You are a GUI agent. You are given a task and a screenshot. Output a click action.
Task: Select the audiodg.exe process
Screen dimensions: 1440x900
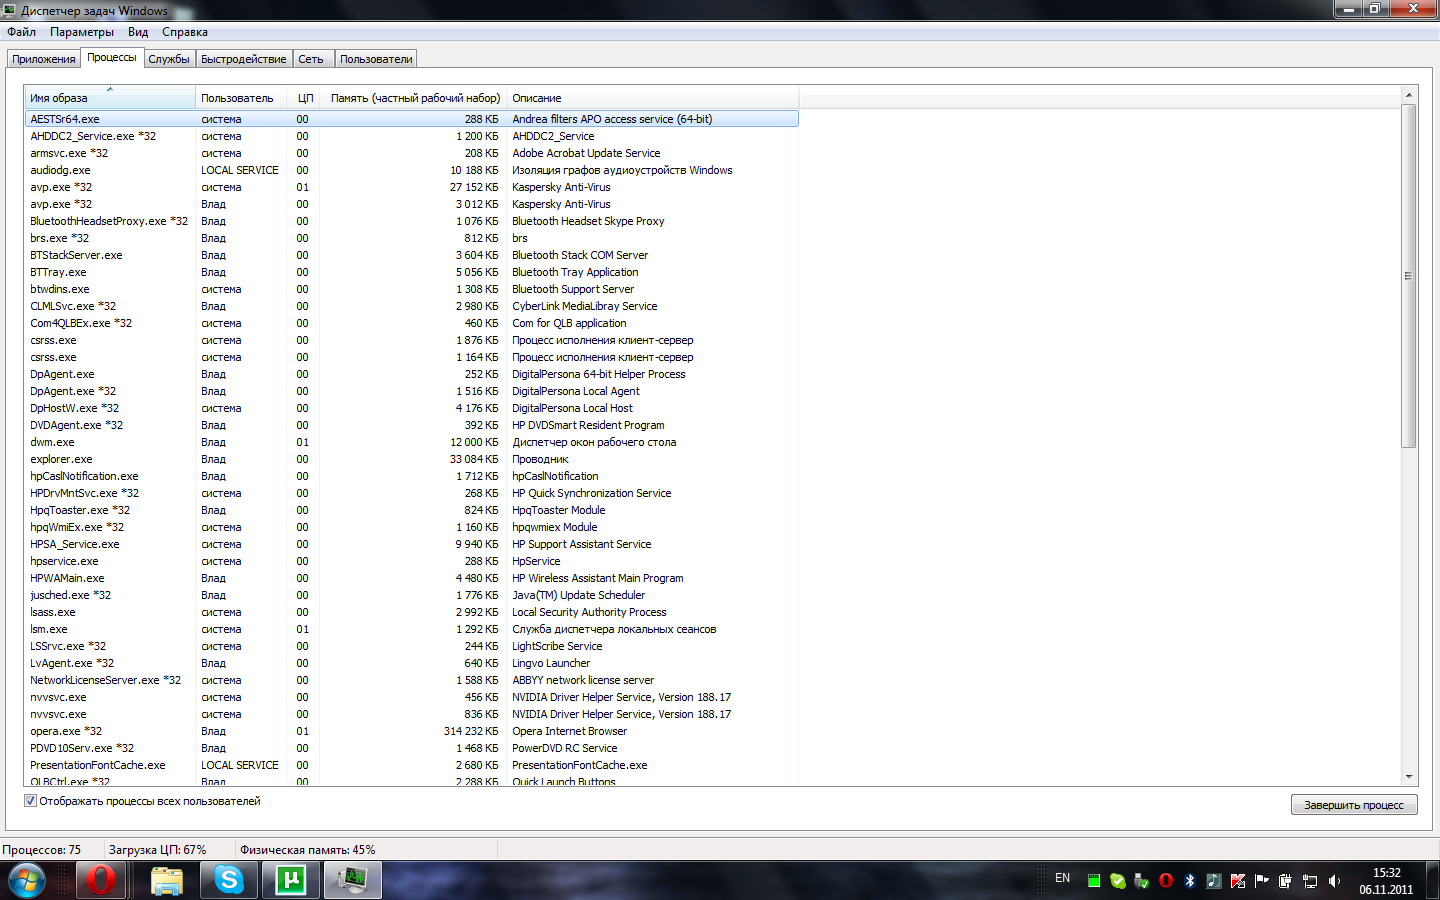pos(411,170)
